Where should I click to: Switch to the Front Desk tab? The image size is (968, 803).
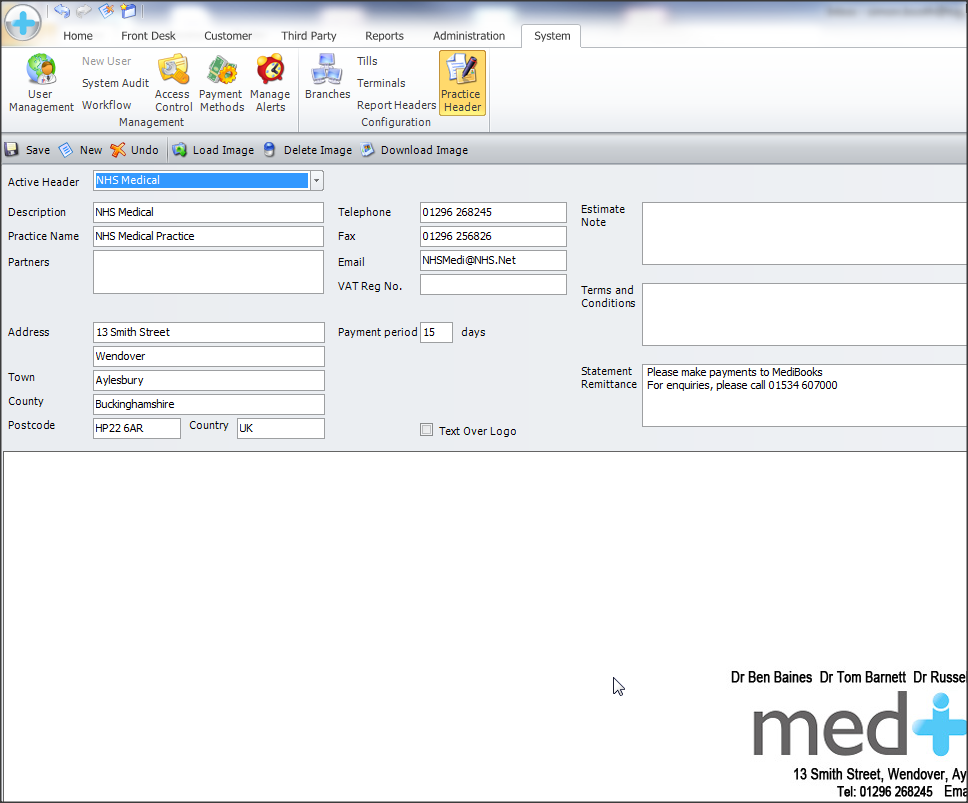[x=148, y=36]
